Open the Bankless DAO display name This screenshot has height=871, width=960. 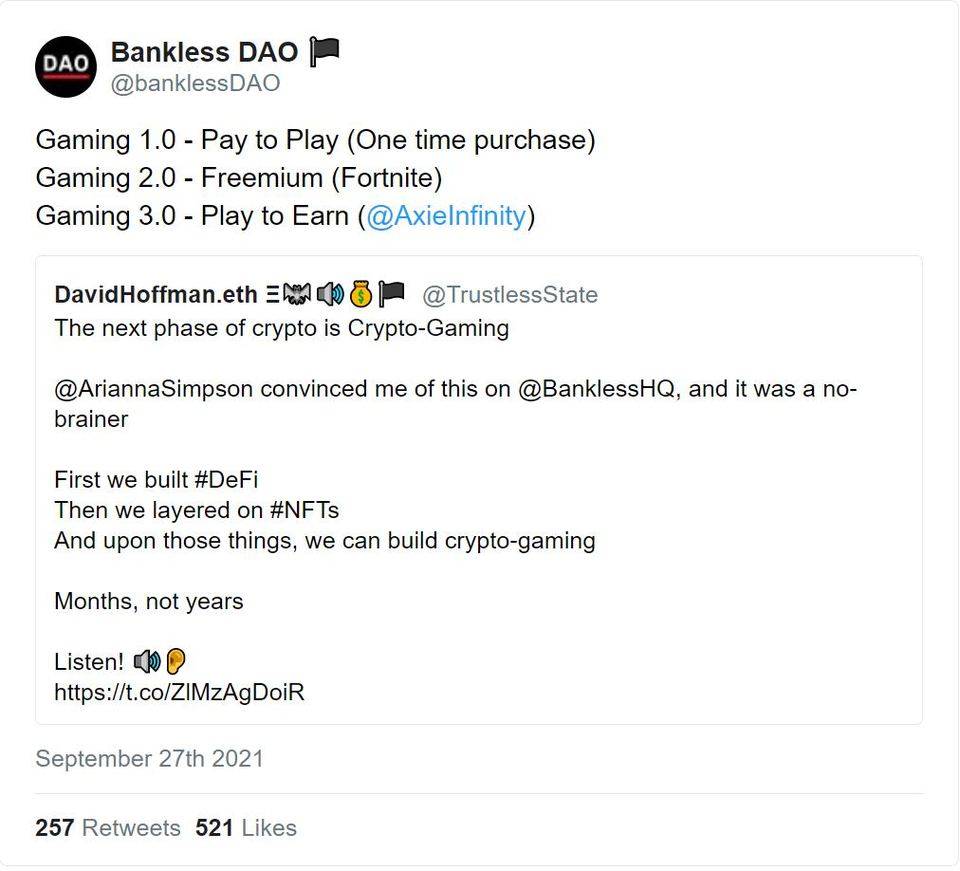click(204, 52)
